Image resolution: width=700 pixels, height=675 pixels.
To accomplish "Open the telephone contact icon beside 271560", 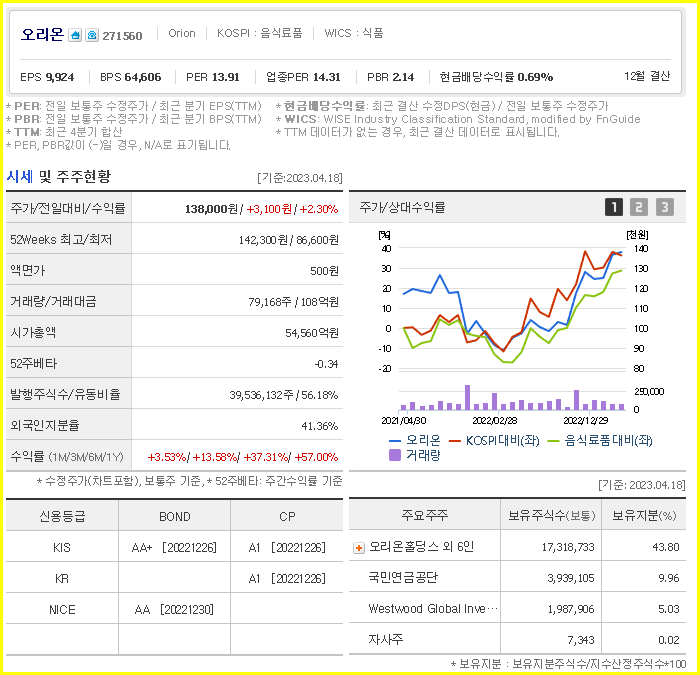I will (92, 35).
